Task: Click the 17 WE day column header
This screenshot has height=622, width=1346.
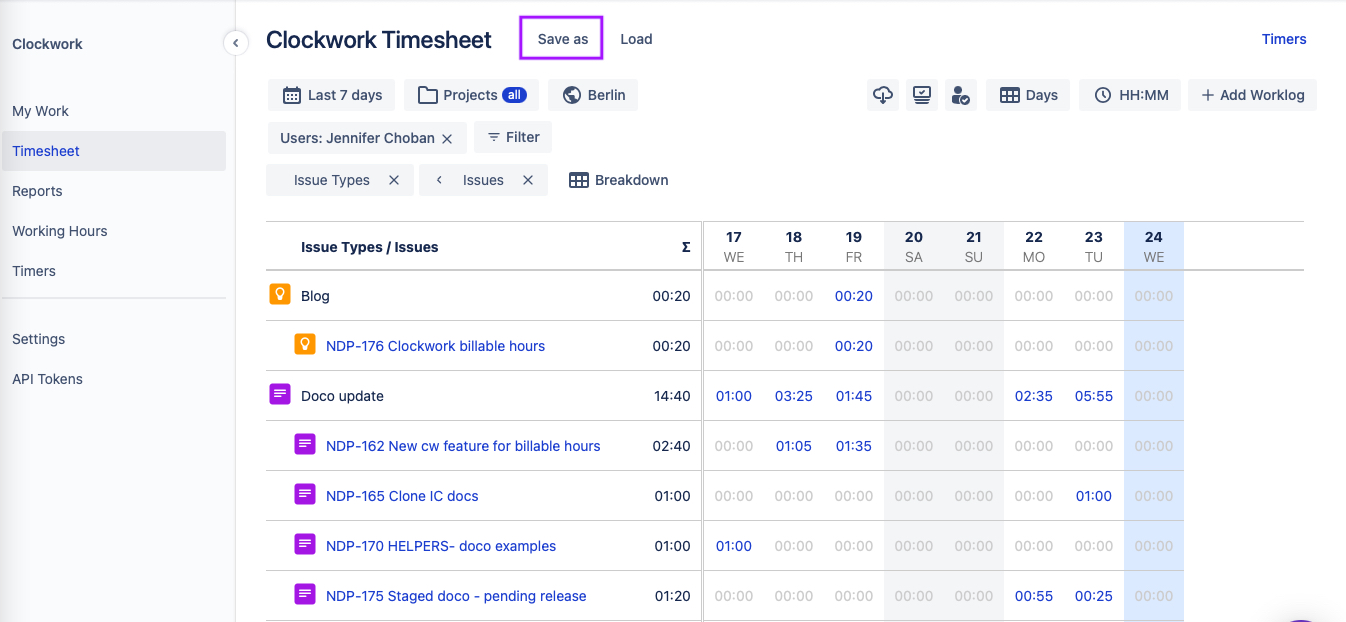Action: coord(734,246)
